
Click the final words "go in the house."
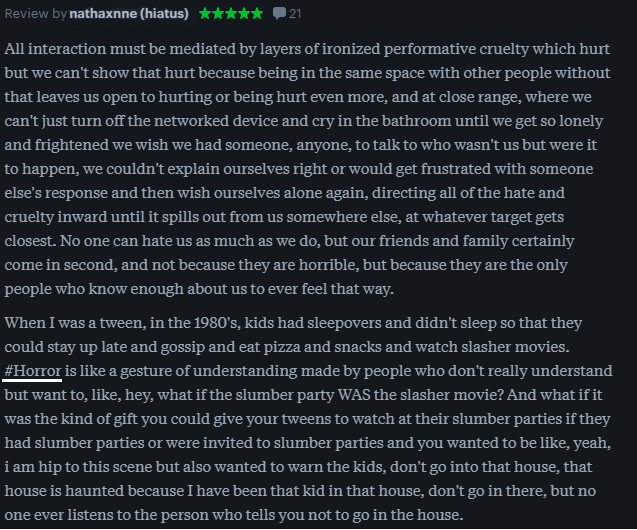point(411,515)
